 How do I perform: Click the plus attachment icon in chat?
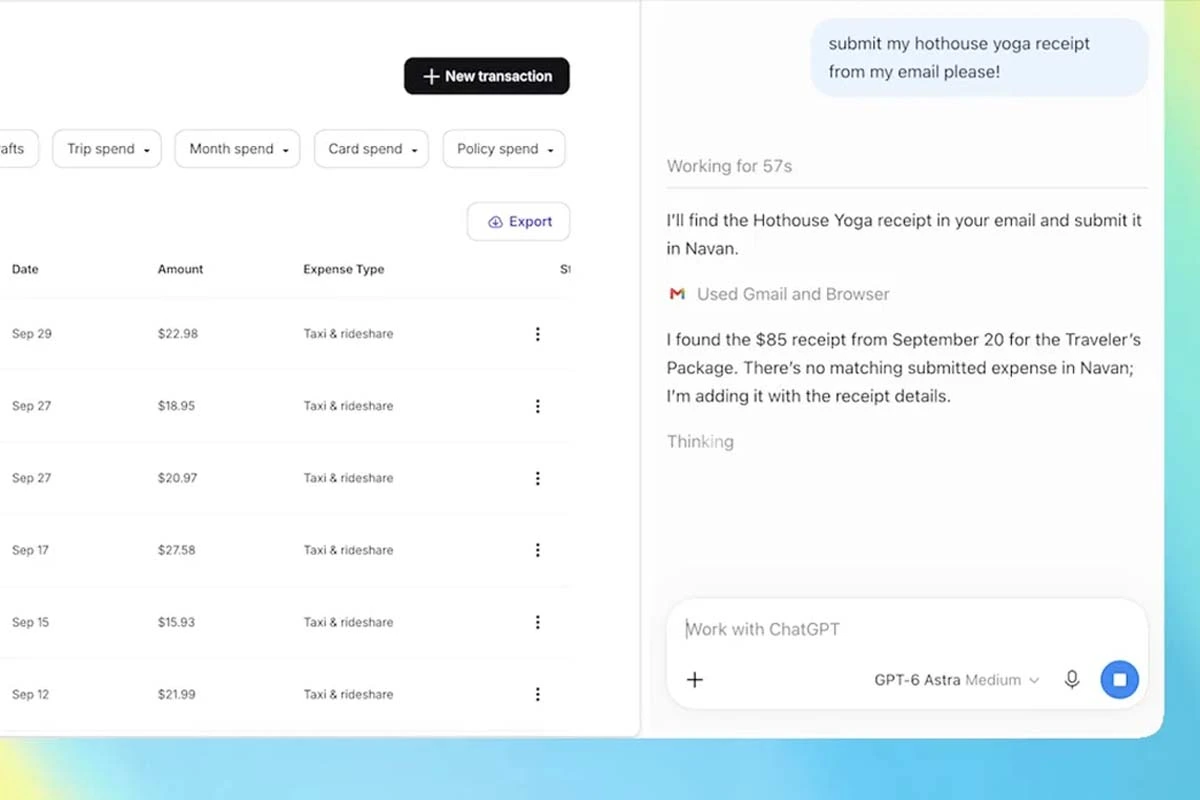[695, 680]
